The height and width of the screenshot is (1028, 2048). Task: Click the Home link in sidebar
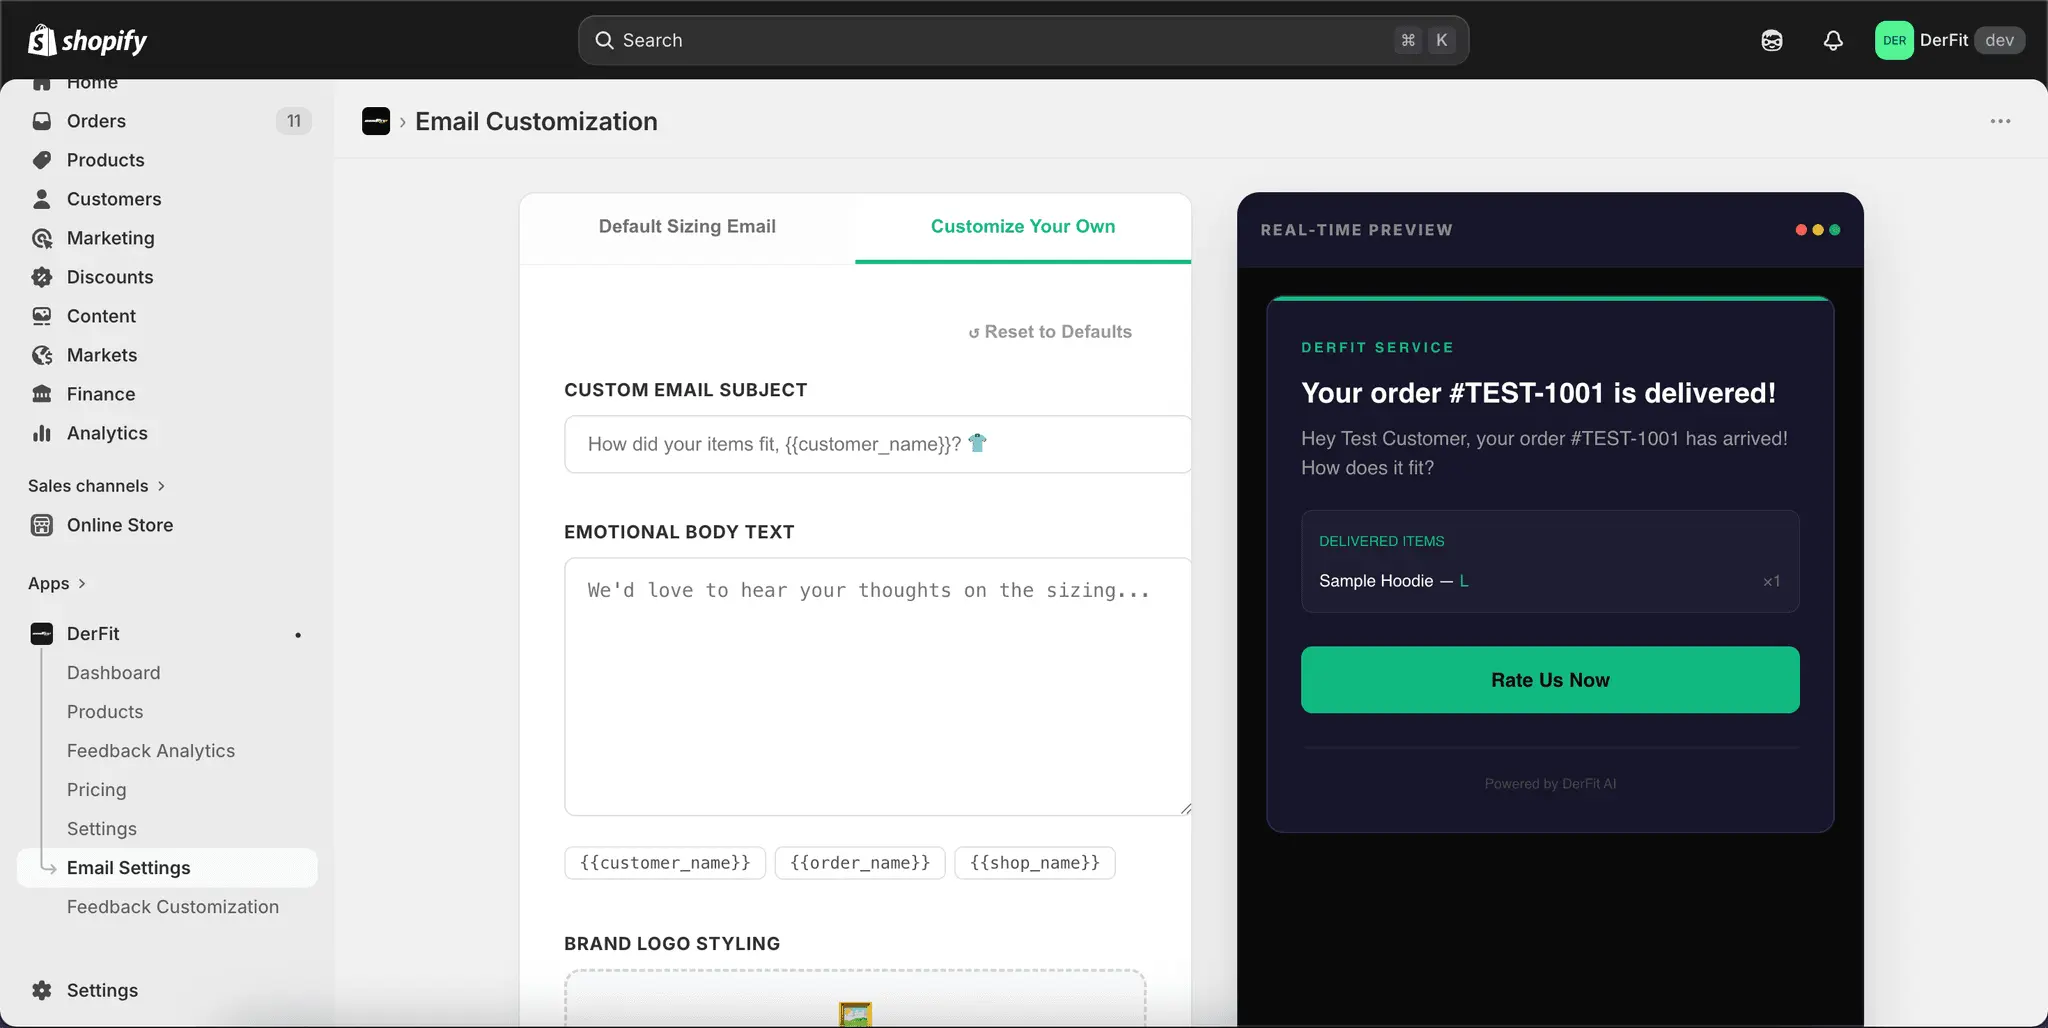tap(92, 84)
